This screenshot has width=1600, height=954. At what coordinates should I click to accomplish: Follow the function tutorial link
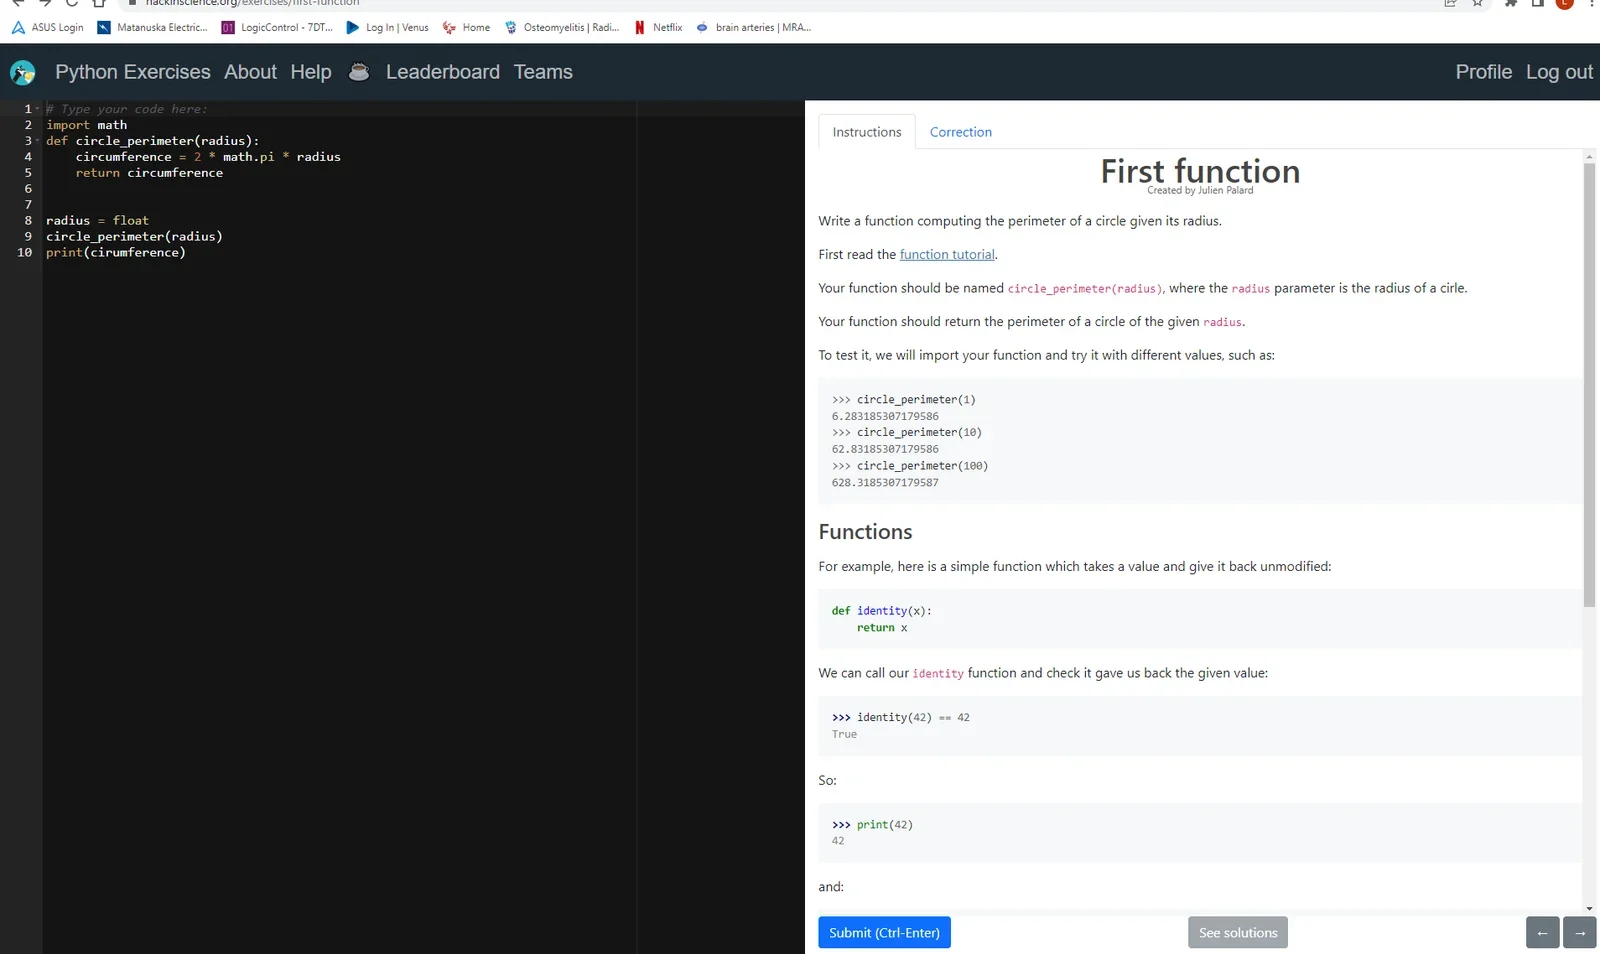[x=947, y=255]
